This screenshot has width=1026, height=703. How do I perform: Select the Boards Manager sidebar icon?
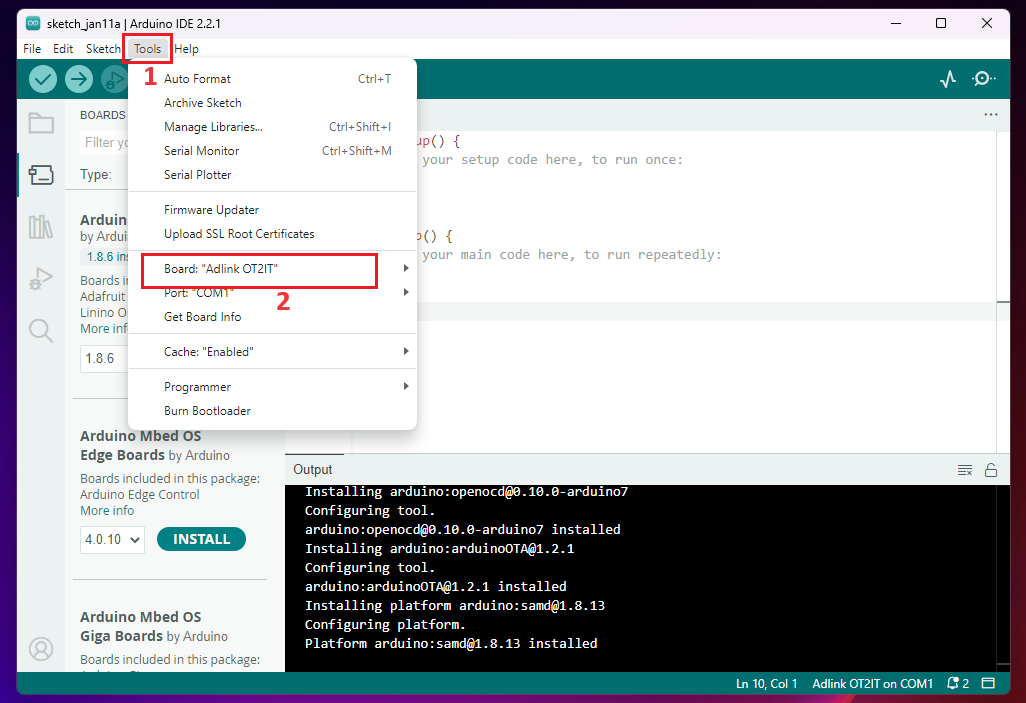41,175
